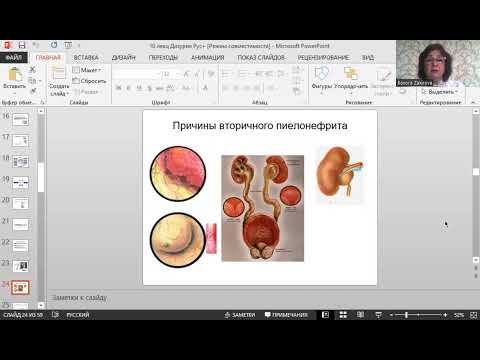The height and width of the screenshot is (360, 480).
Task: Switch to the Дизайн (Design) tab
Action: click(124, 57)
